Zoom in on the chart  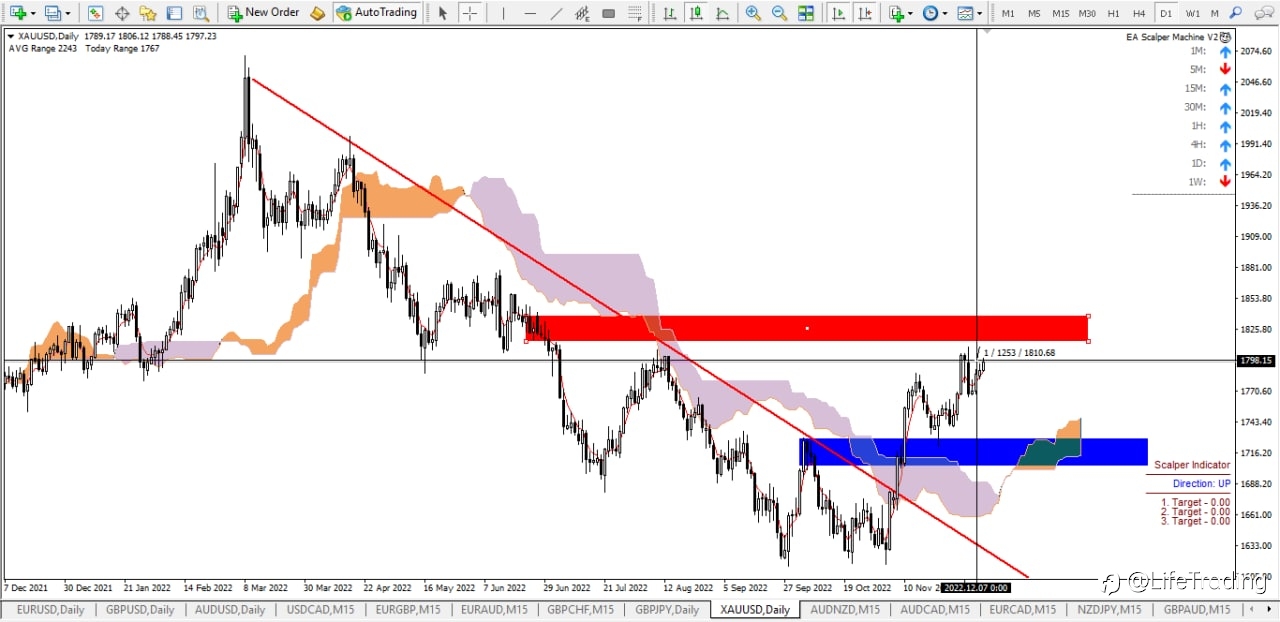pyautogui.click(x=753, y=13)
